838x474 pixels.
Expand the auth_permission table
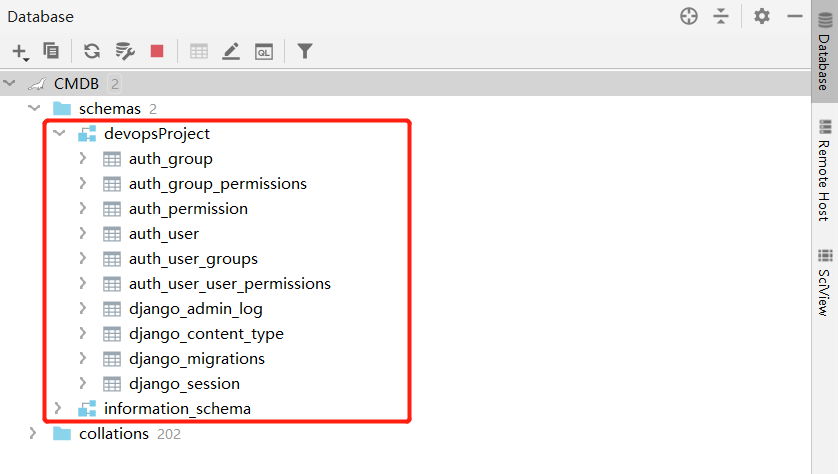click(83, 208)
